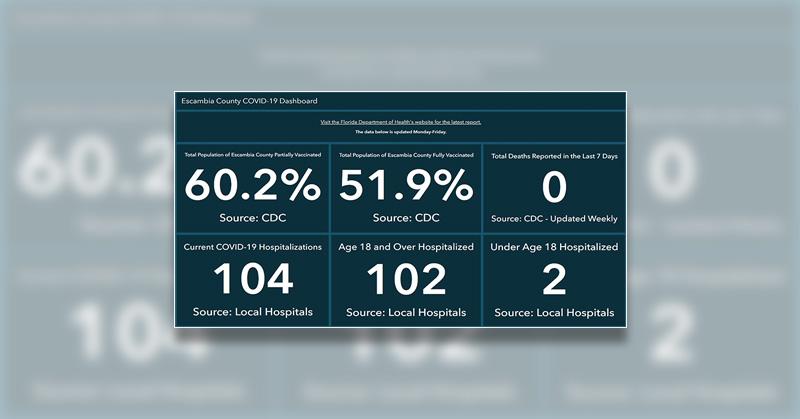Click the Partially Vaccinated tile heading
800x419 pixels.
(x=252, y=156)
